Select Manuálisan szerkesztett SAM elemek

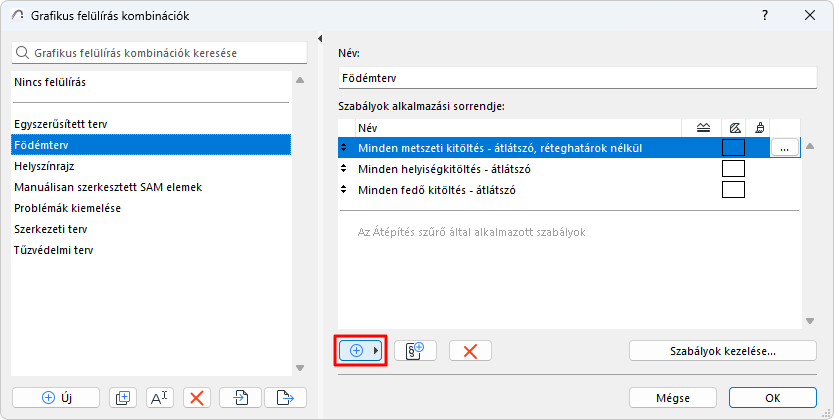(151, 187)
